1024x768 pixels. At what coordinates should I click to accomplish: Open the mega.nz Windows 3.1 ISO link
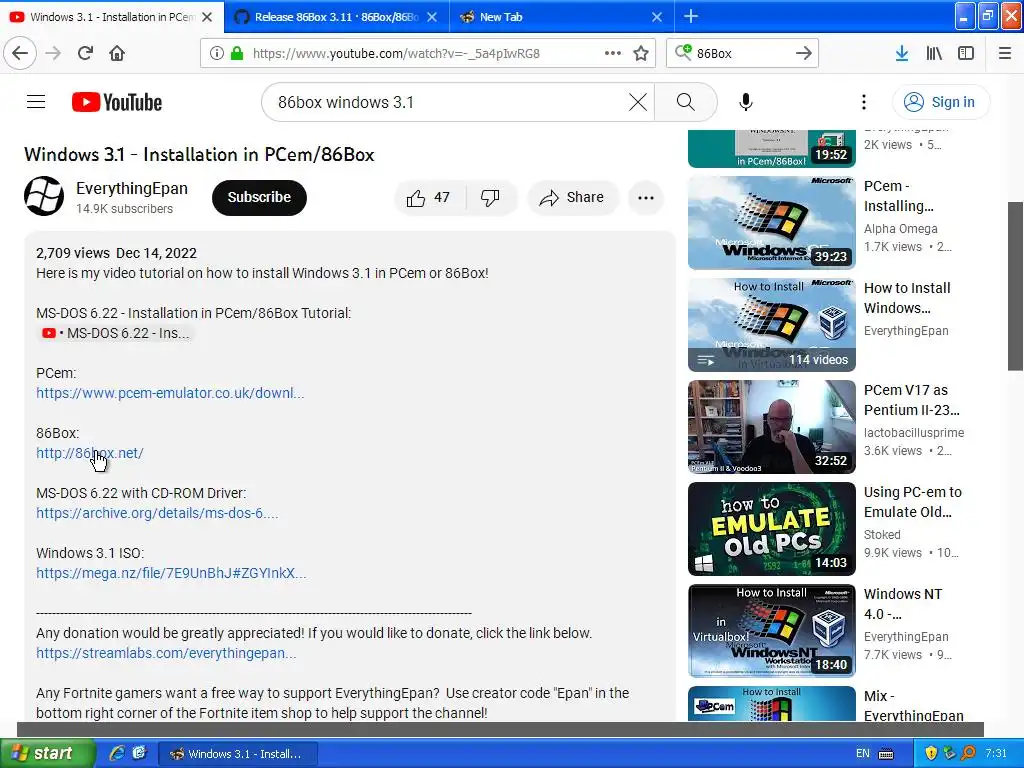[x=171, y=573]
